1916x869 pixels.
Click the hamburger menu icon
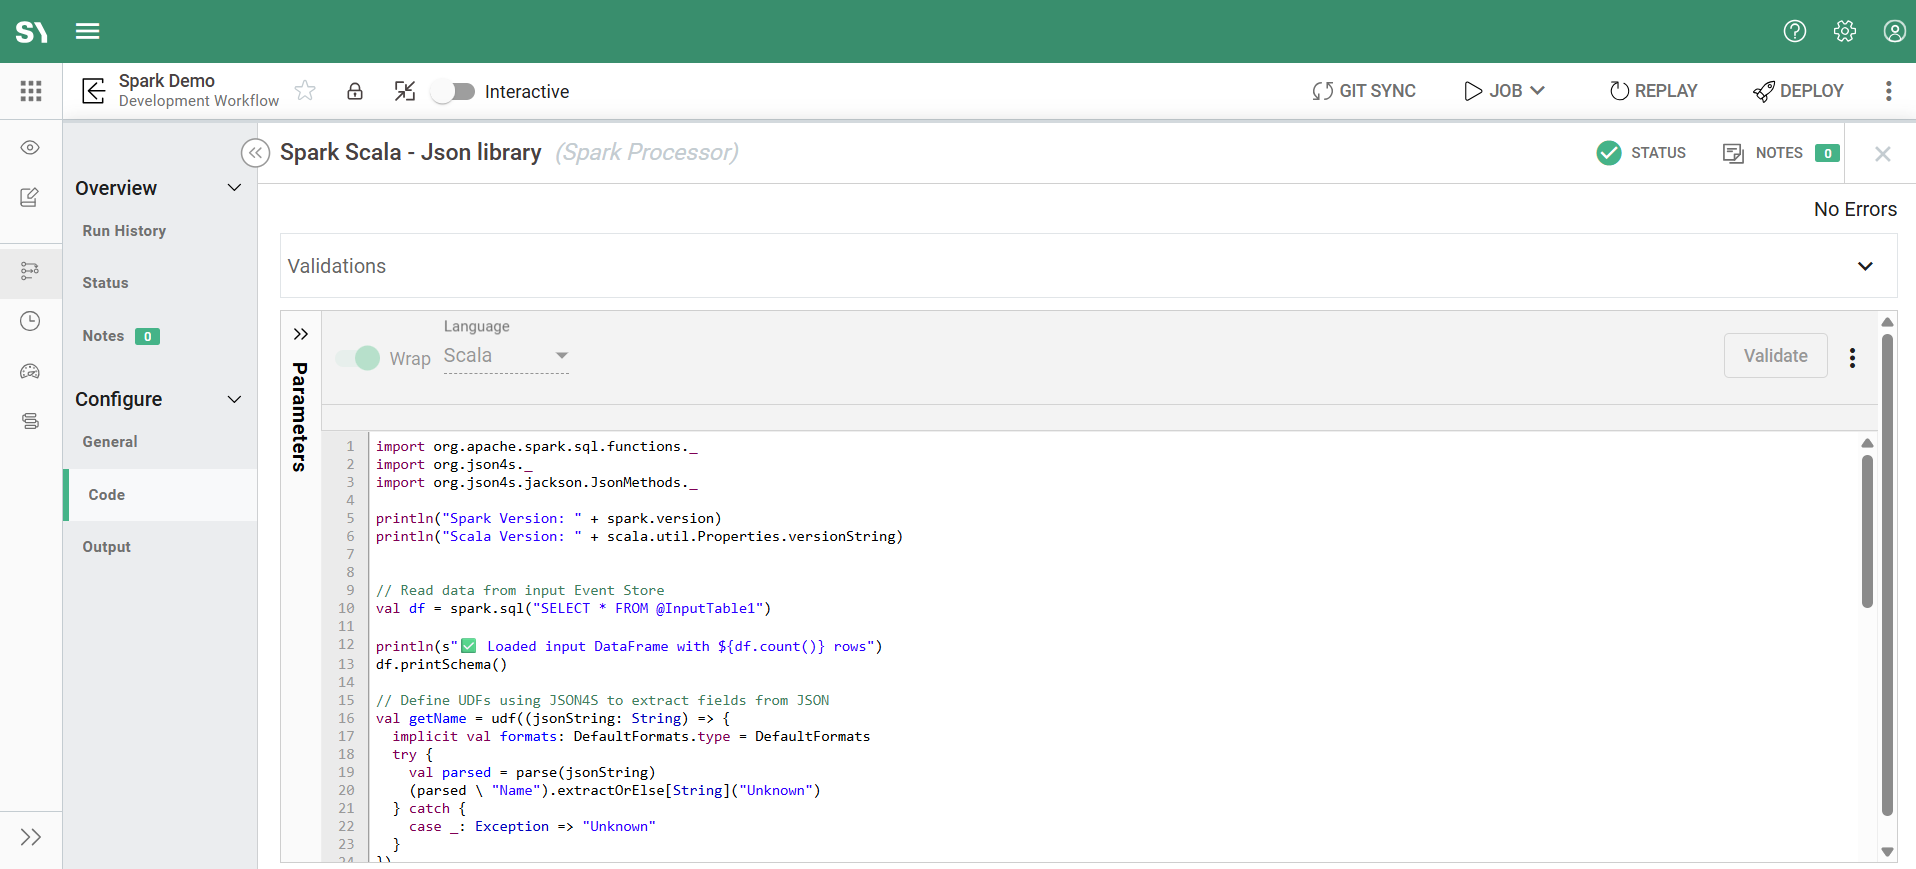tap(88, 31)
